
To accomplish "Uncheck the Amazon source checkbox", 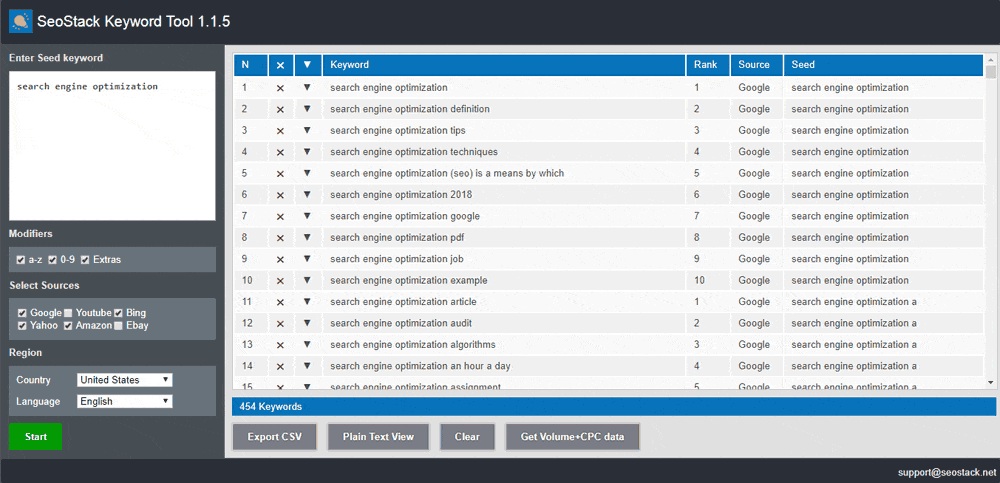I will point(68,326).
